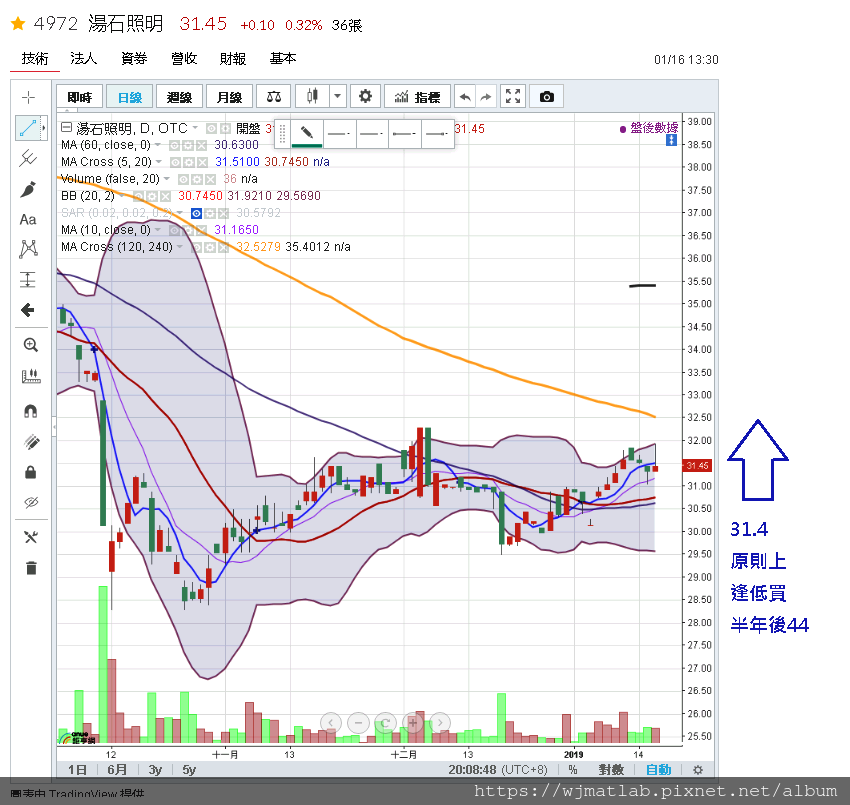Select the 1日 time range
This screenshot has height=805, width=850.
77,770
